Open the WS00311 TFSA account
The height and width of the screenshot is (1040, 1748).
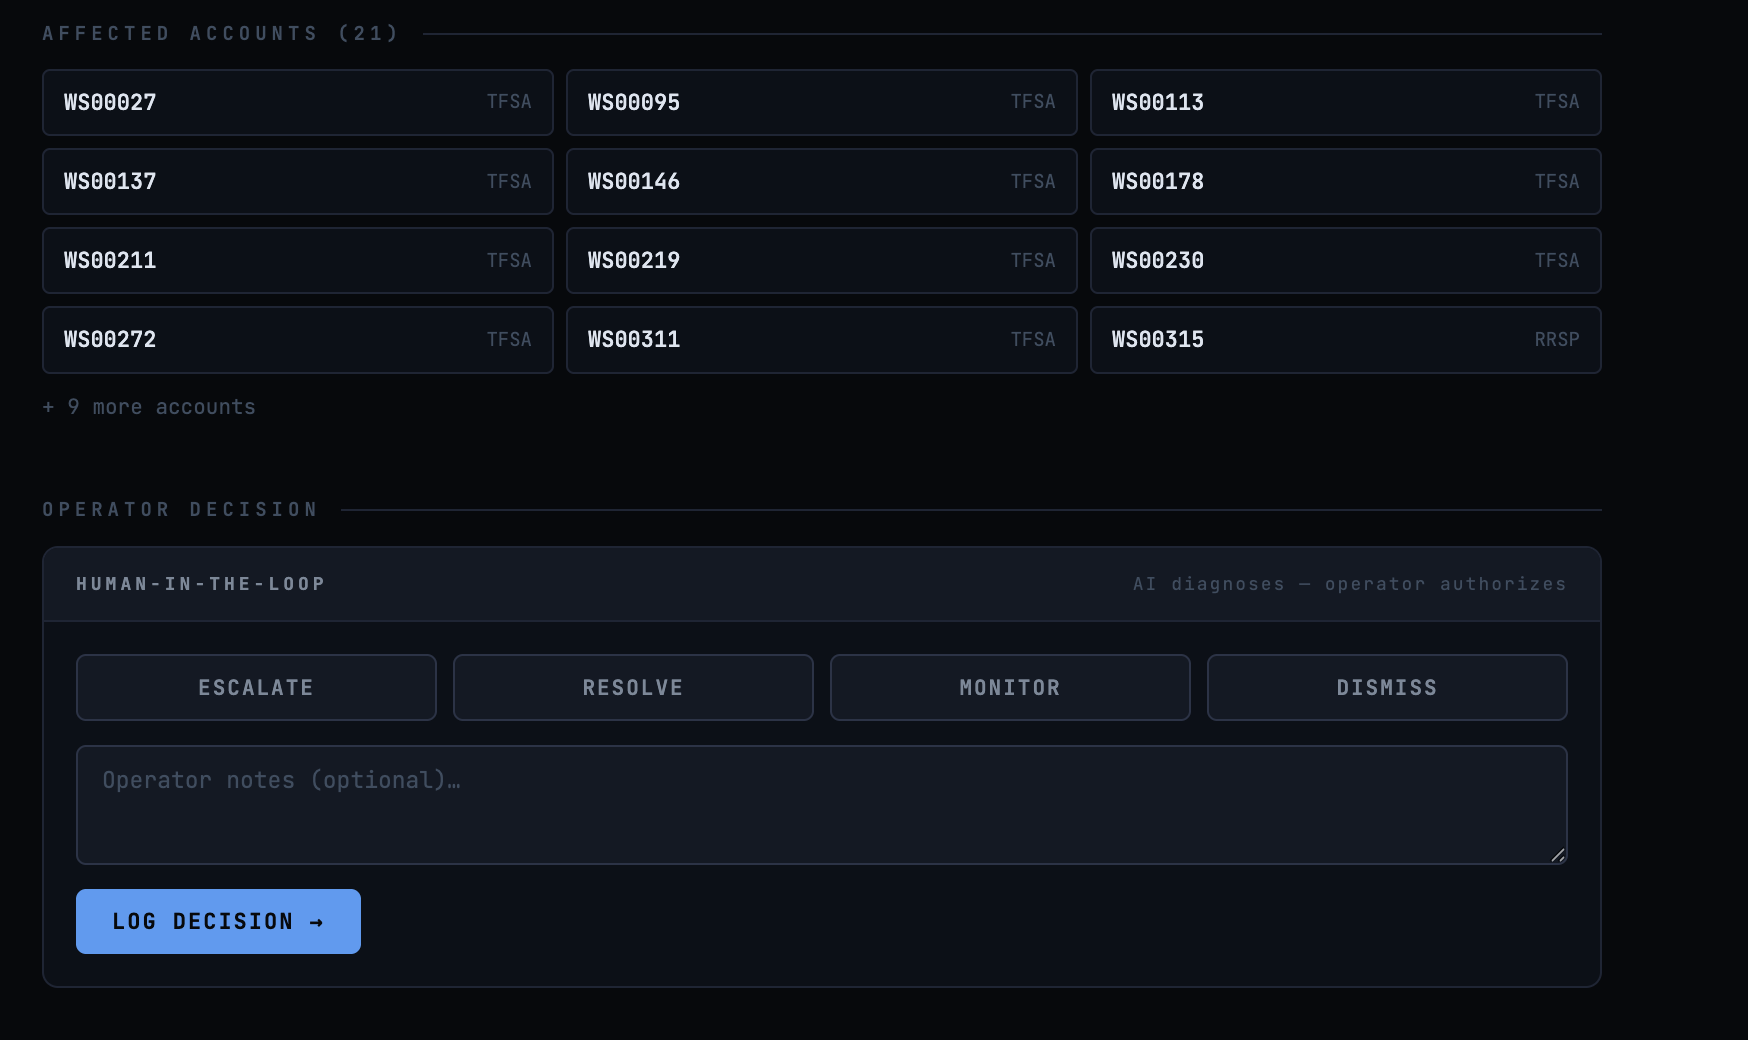(821, 340)
